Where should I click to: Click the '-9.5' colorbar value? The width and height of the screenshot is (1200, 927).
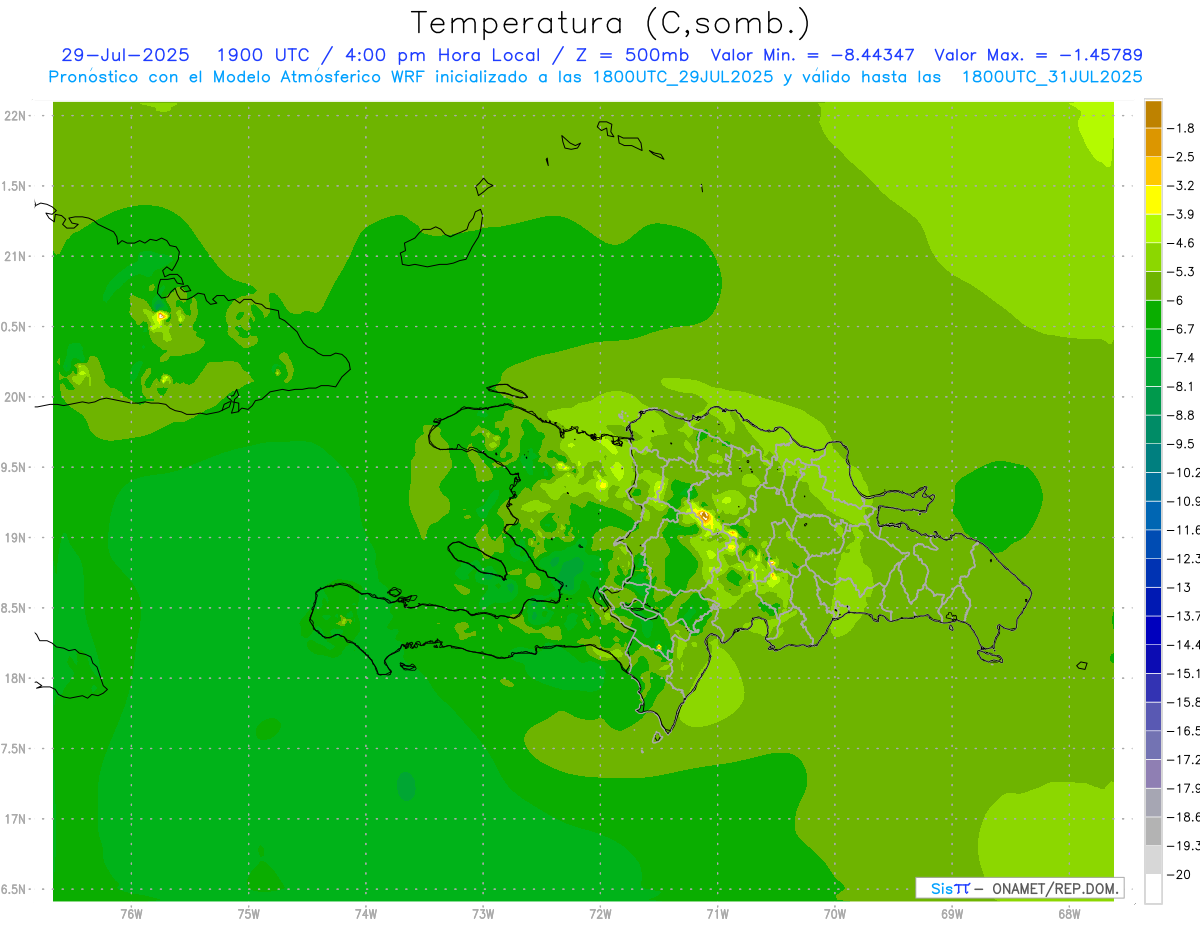point(1181,444)
